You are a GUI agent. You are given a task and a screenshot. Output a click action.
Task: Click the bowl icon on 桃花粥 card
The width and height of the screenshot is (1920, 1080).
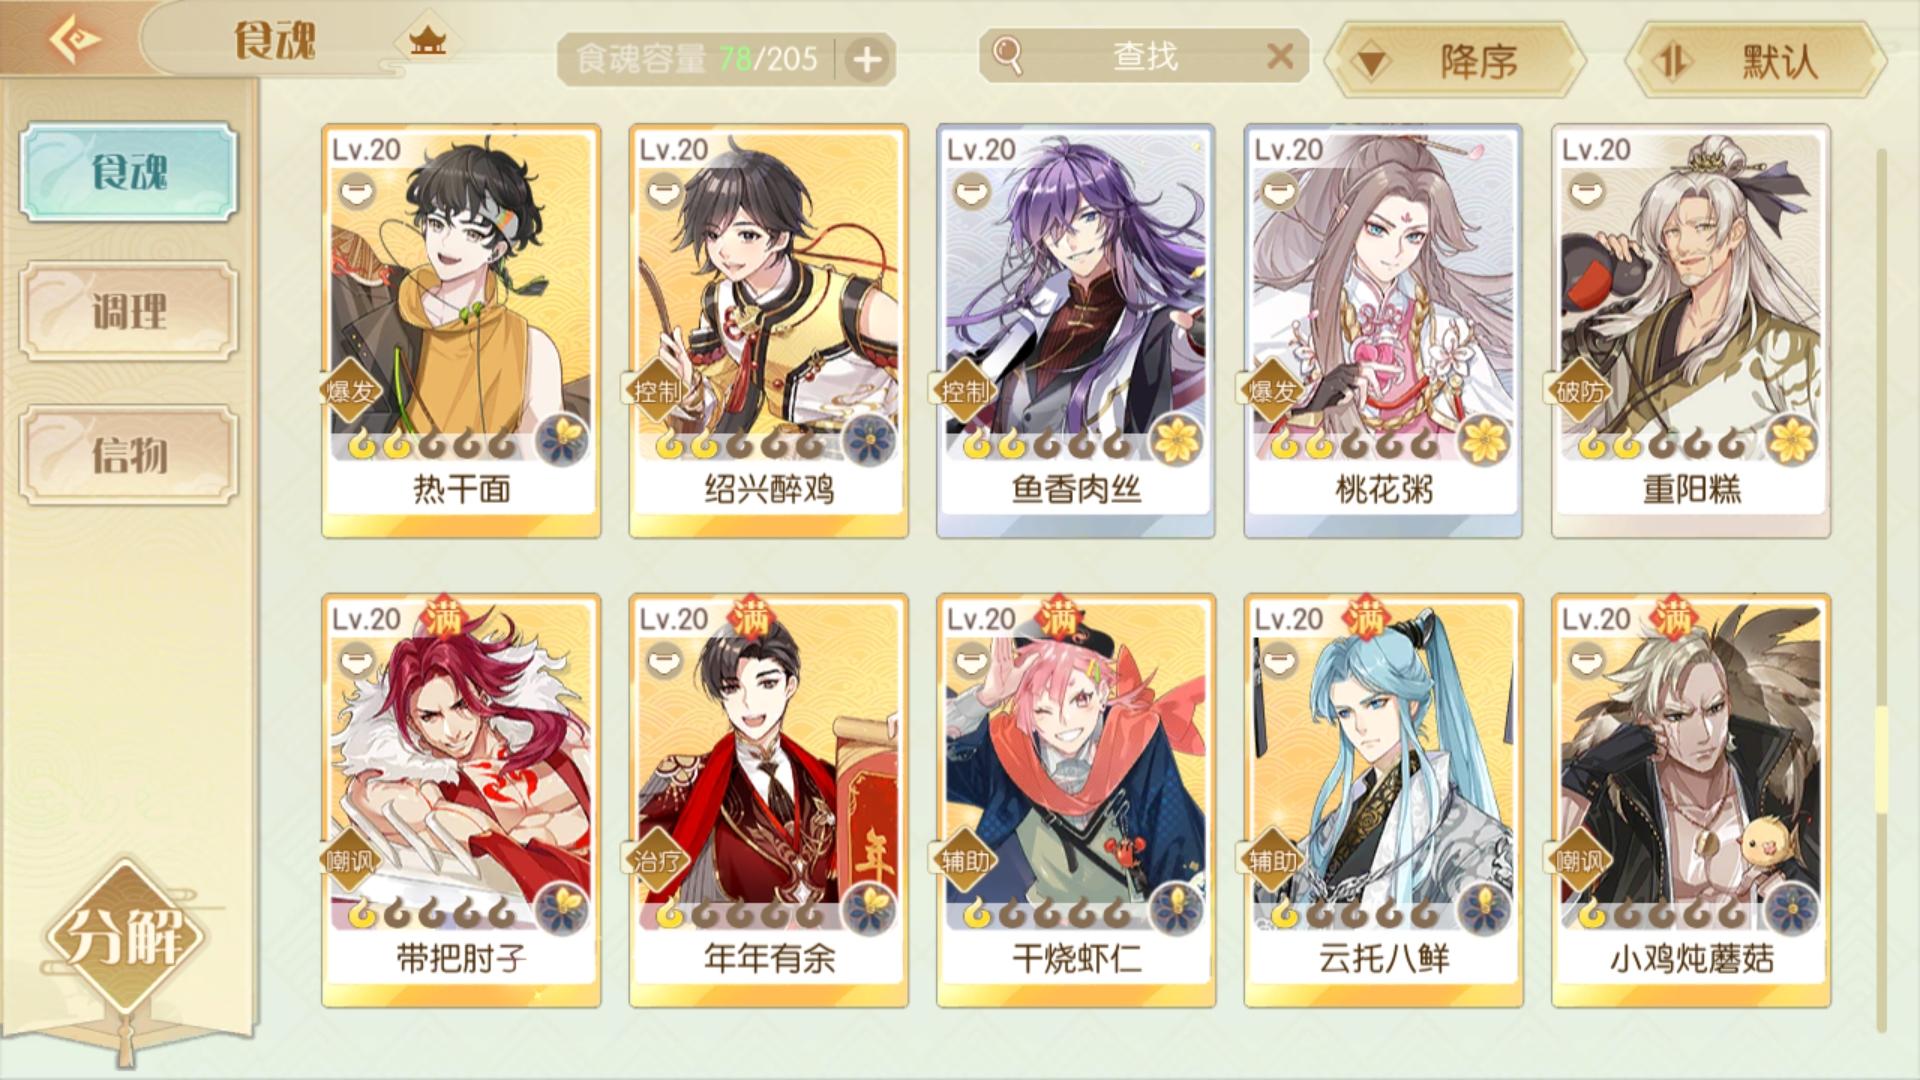(1279, 190)
